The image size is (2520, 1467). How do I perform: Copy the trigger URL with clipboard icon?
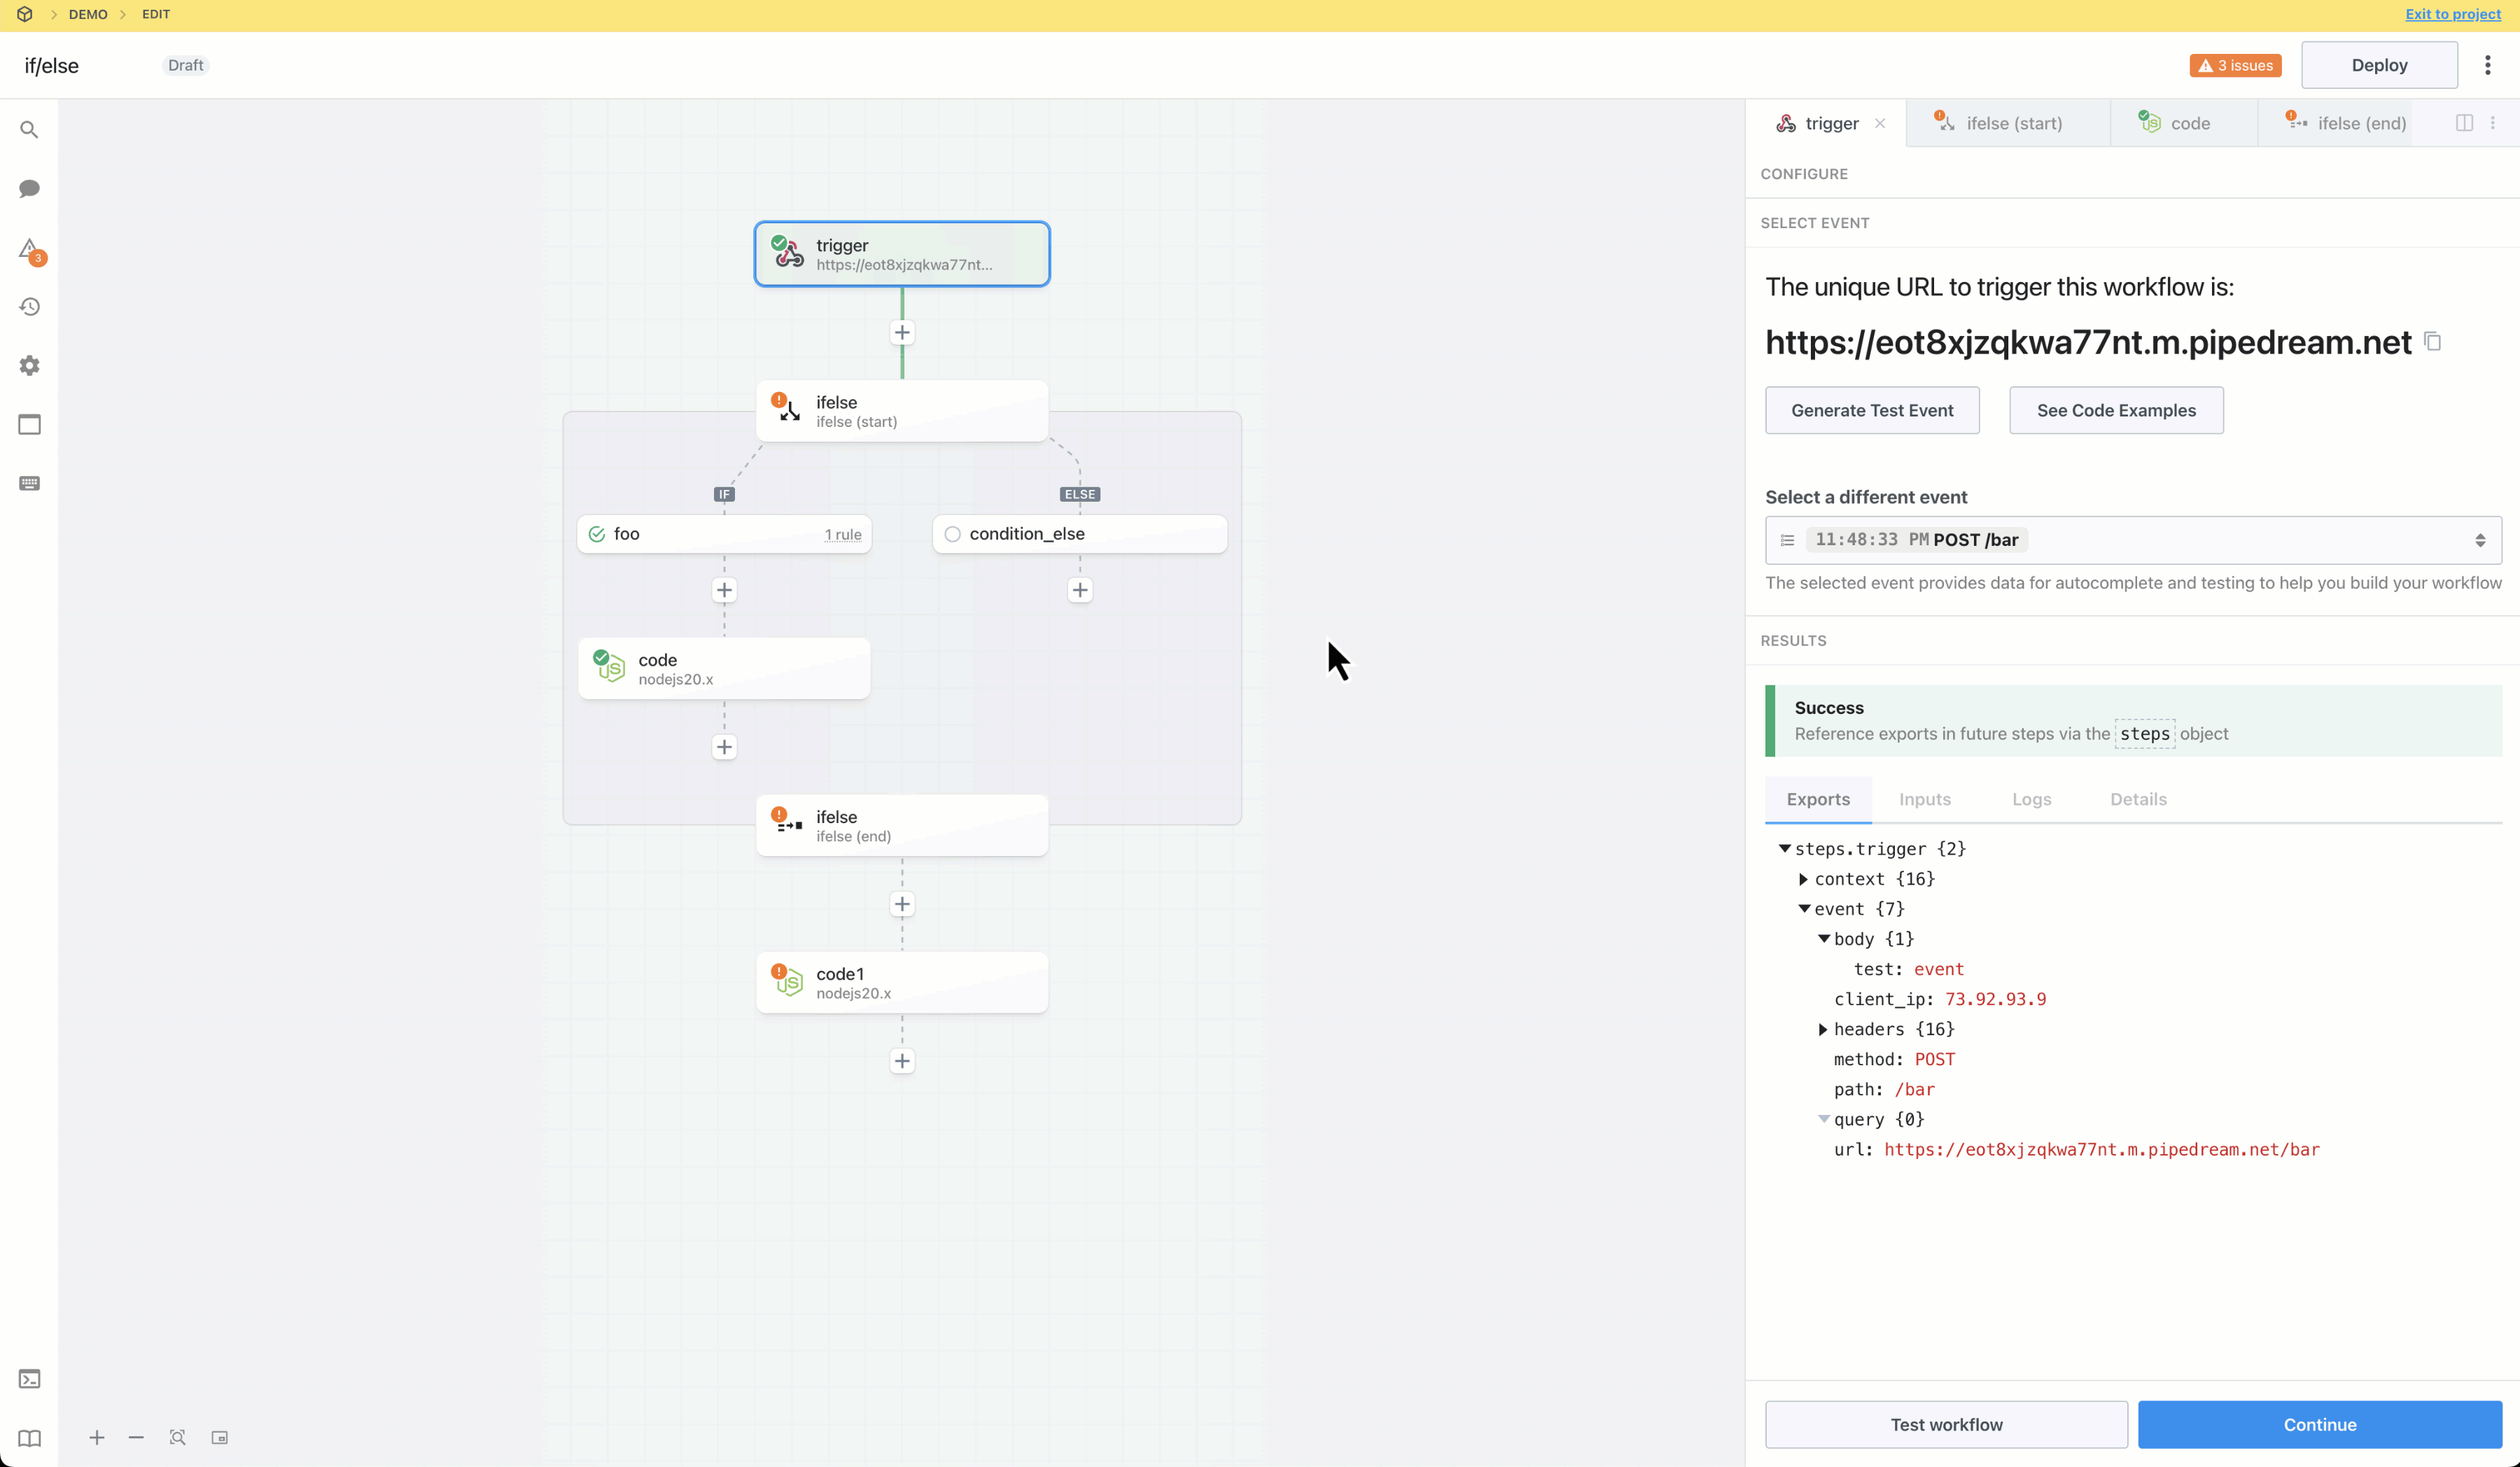(2433, 342)
